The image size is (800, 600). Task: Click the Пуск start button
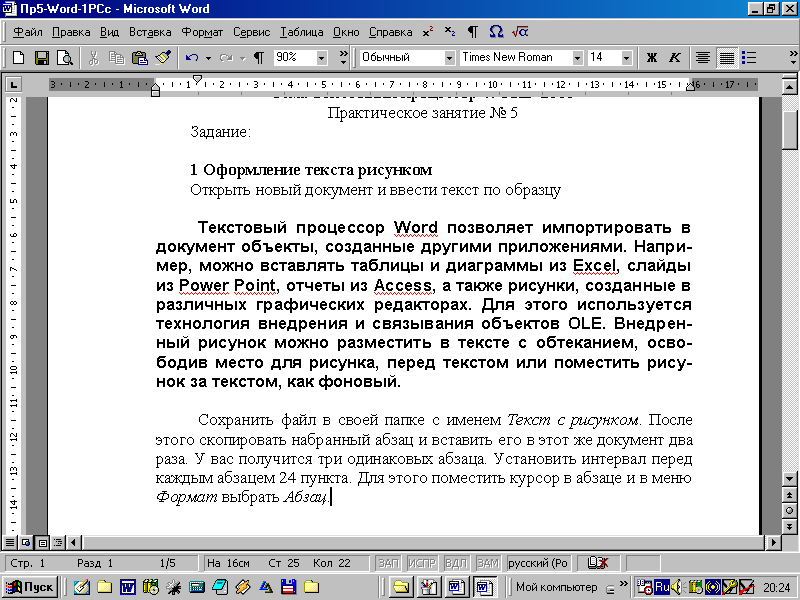point(30,587)
